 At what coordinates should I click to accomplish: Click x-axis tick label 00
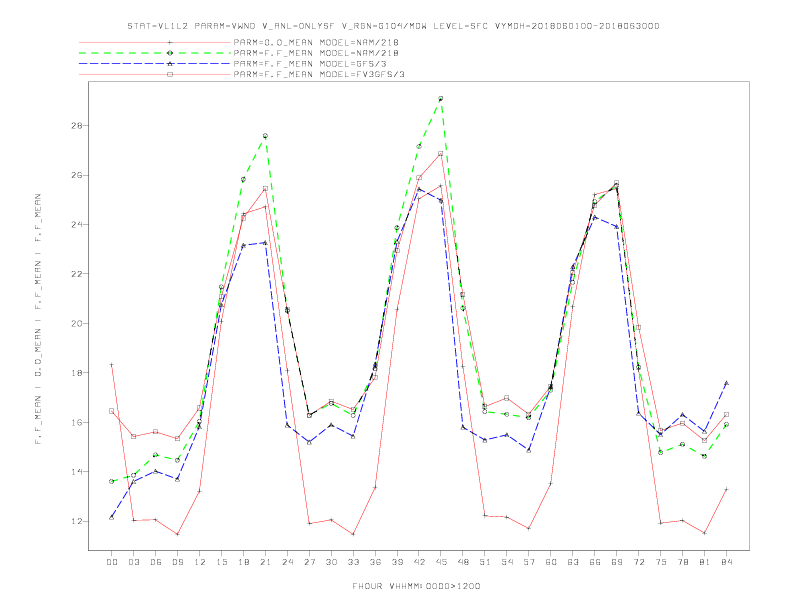click(112, 562)
